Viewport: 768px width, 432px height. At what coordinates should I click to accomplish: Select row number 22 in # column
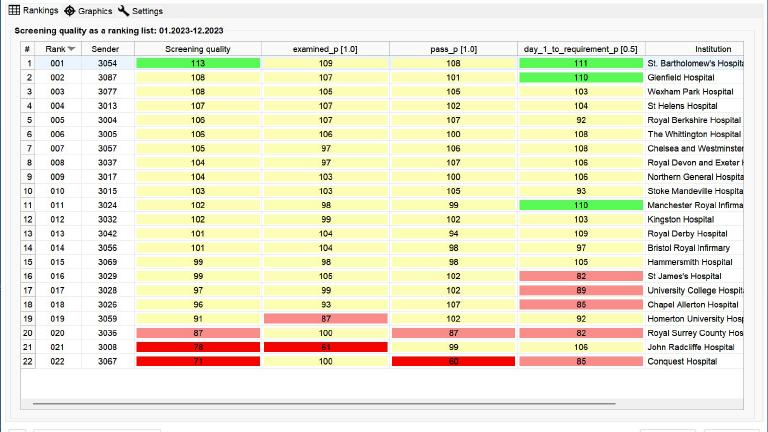coord(28,361)
